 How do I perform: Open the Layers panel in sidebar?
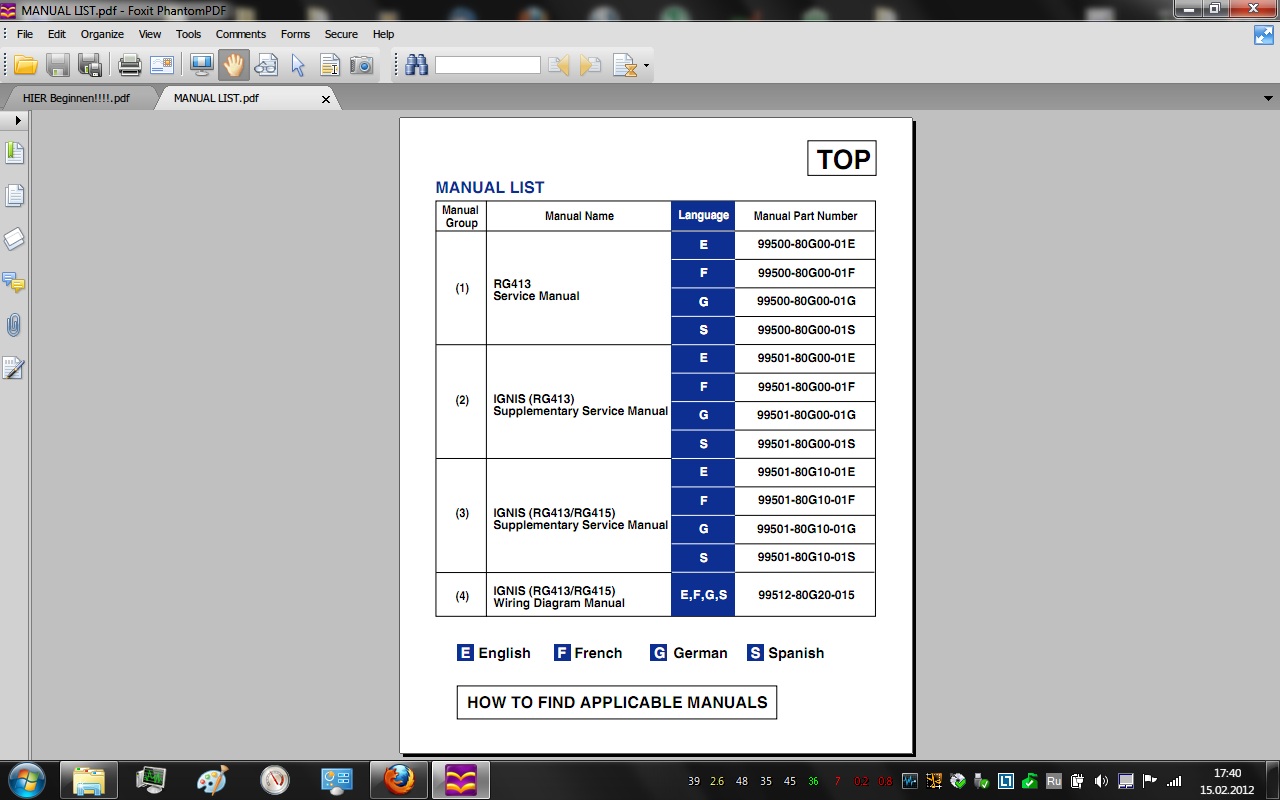14,239
